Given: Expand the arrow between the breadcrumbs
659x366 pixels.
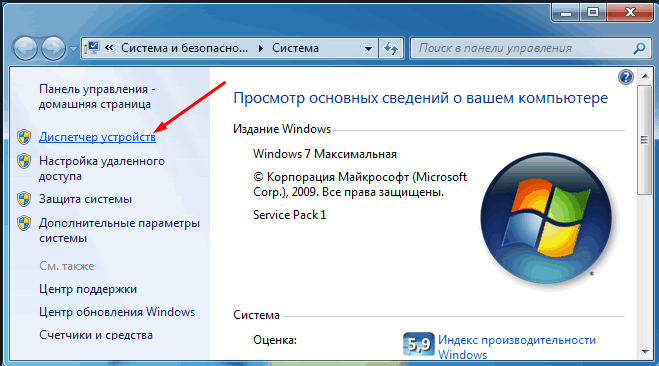Looking at the screenshot, I should tap(261, 48).
